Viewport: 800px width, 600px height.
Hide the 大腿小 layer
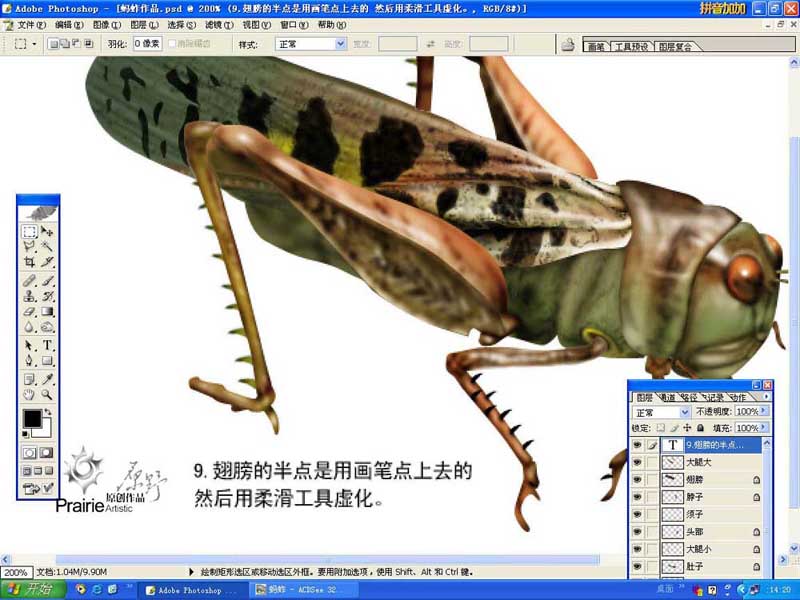(x=637, y=549)
